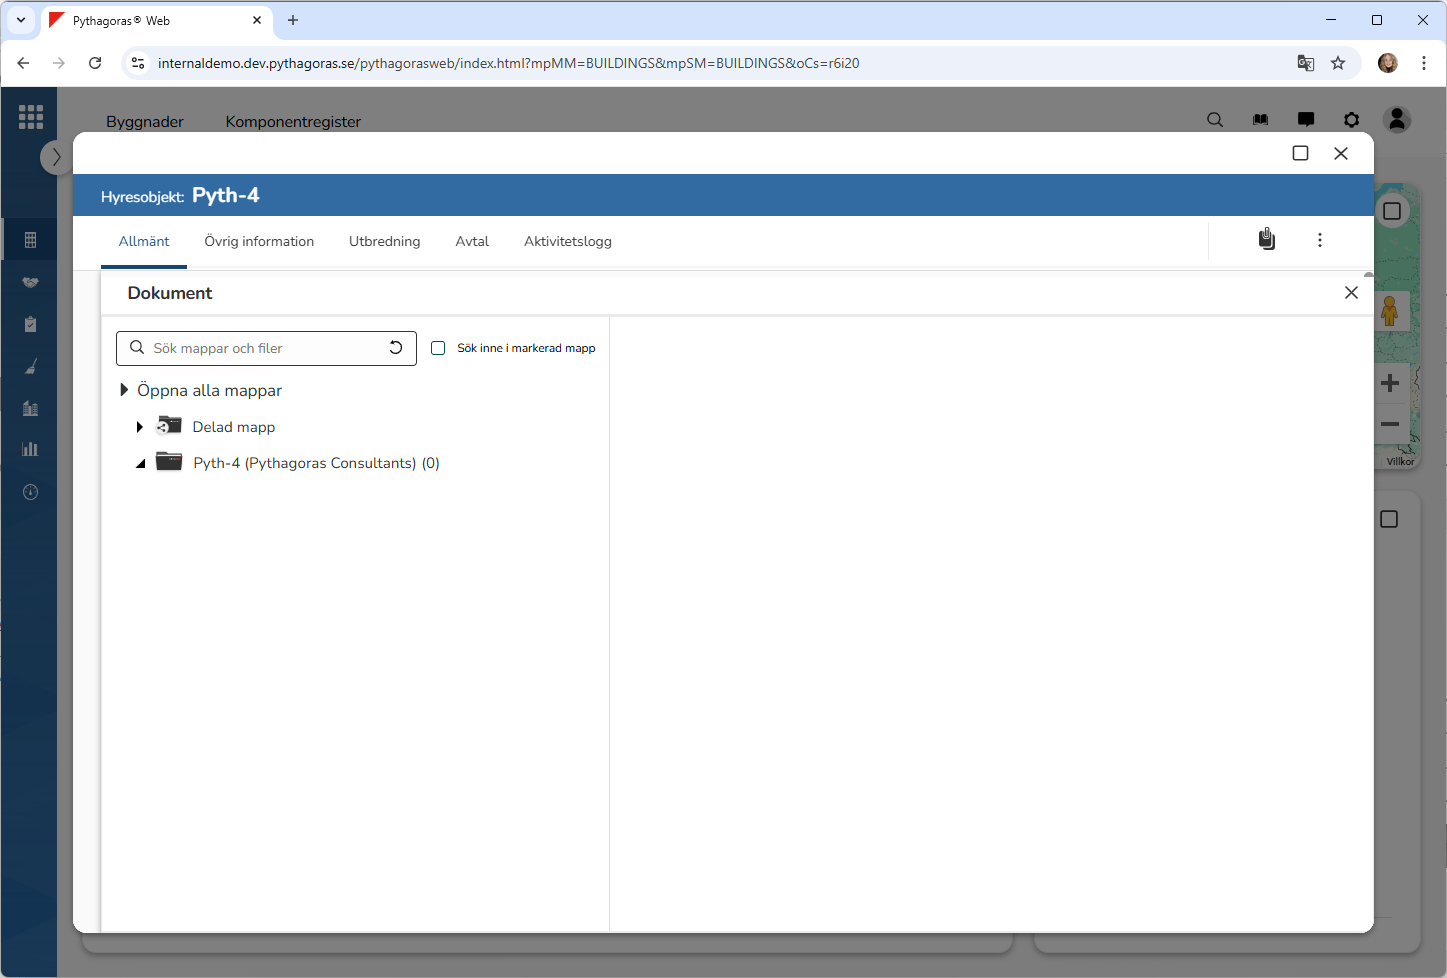This screenshot has height=978, width=1447.
Task: Open the Aktivitetslogg tab
Action: tap(567, 241)
